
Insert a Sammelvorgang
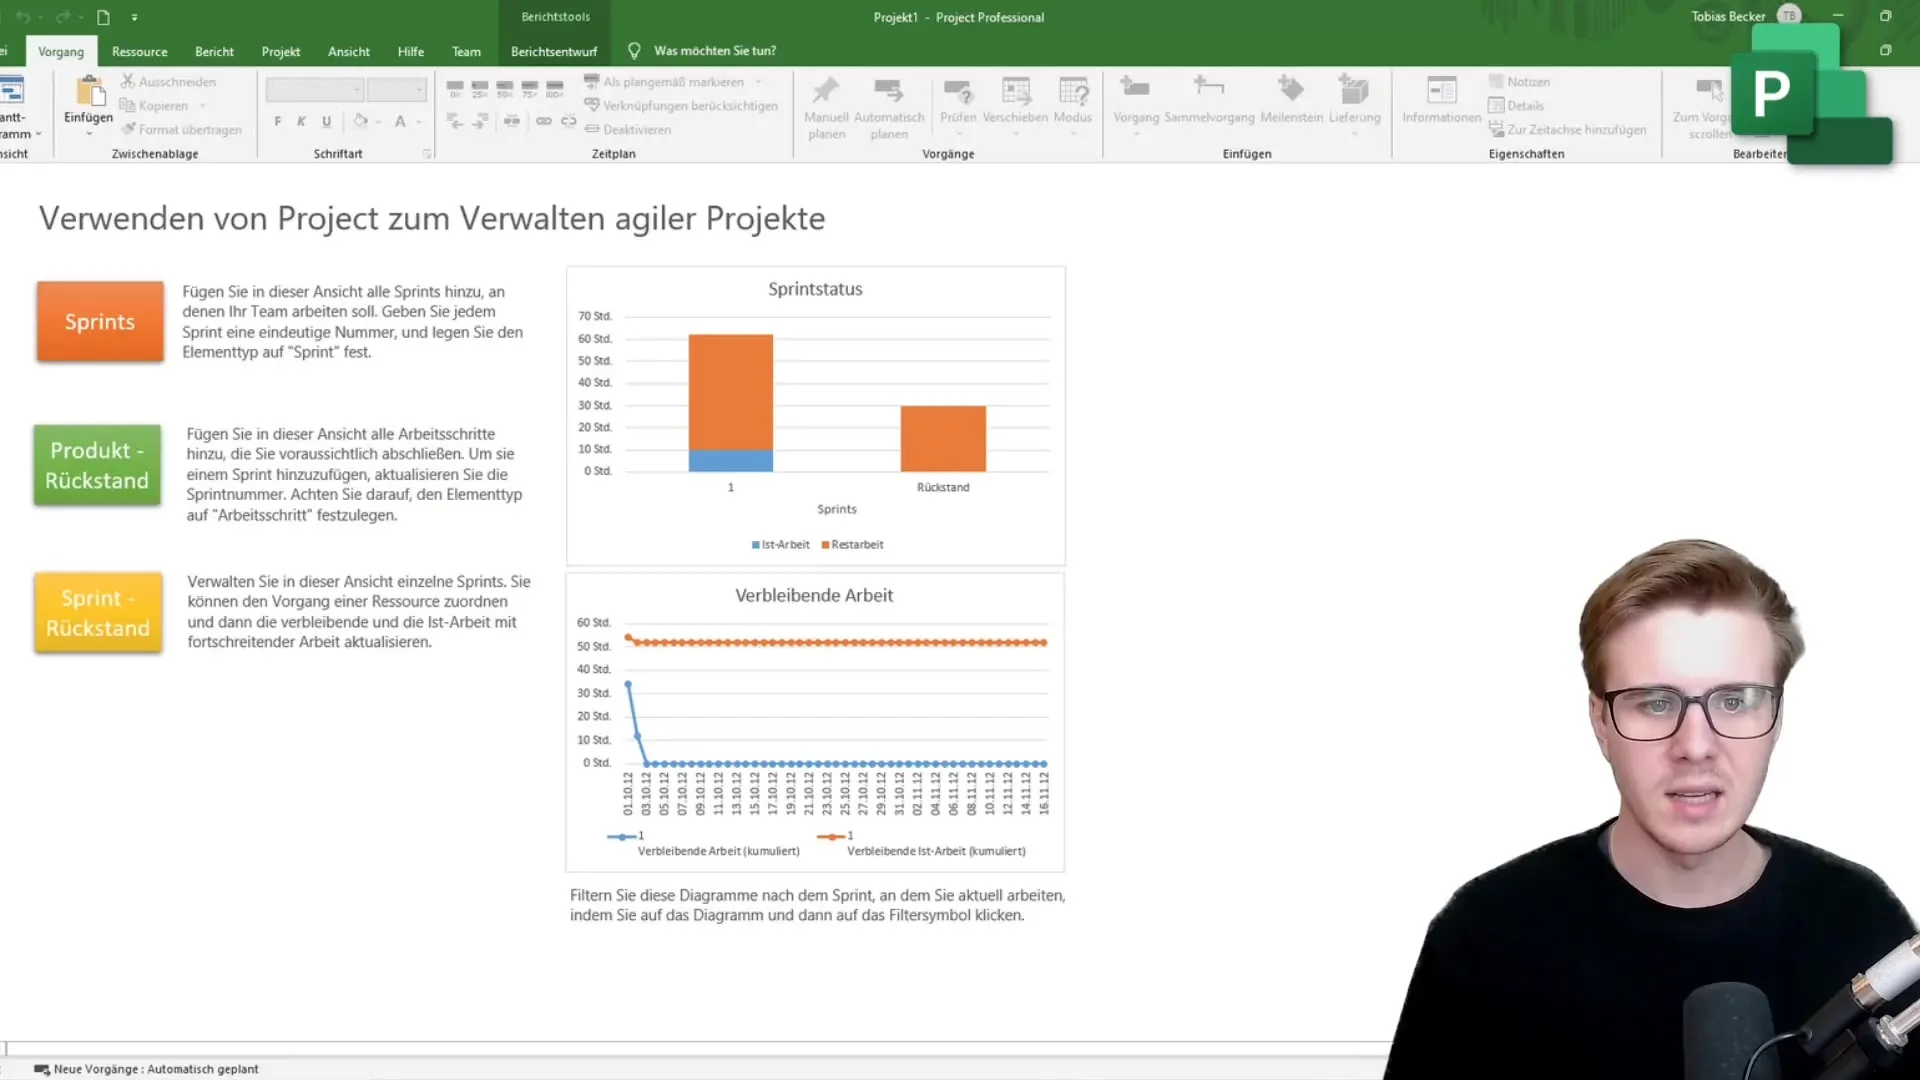tap(1209, 100)
